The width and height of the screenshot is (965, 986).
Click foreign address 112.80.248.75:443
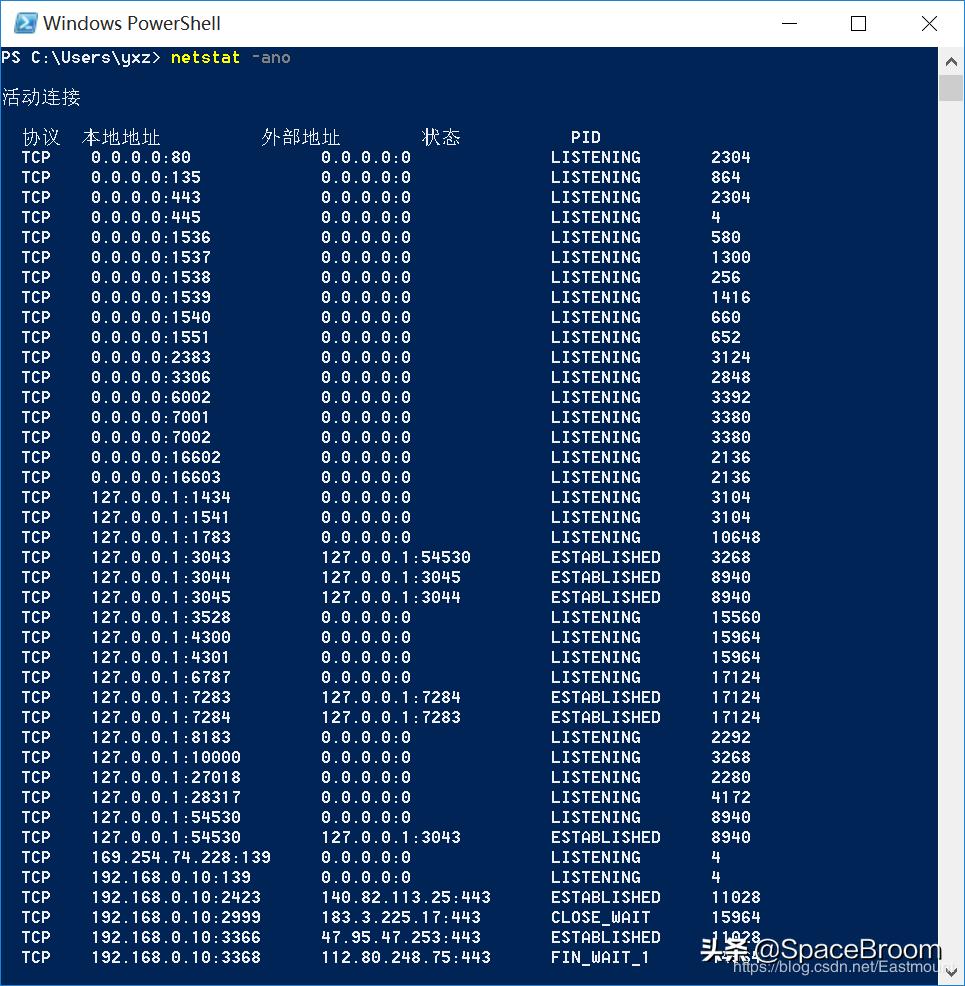(x=406, y=958)
